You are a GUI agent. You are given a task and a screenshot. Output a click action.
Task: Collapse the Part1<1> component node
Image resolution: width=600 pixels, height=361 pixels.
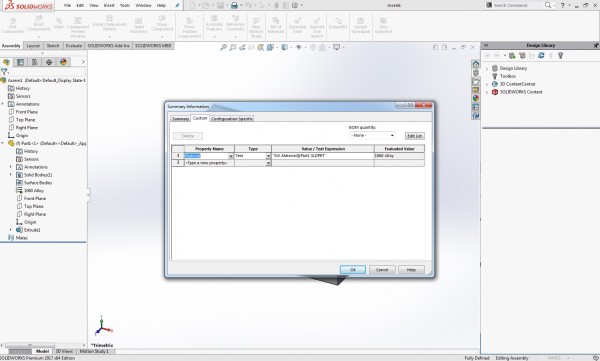coord(3,143)
